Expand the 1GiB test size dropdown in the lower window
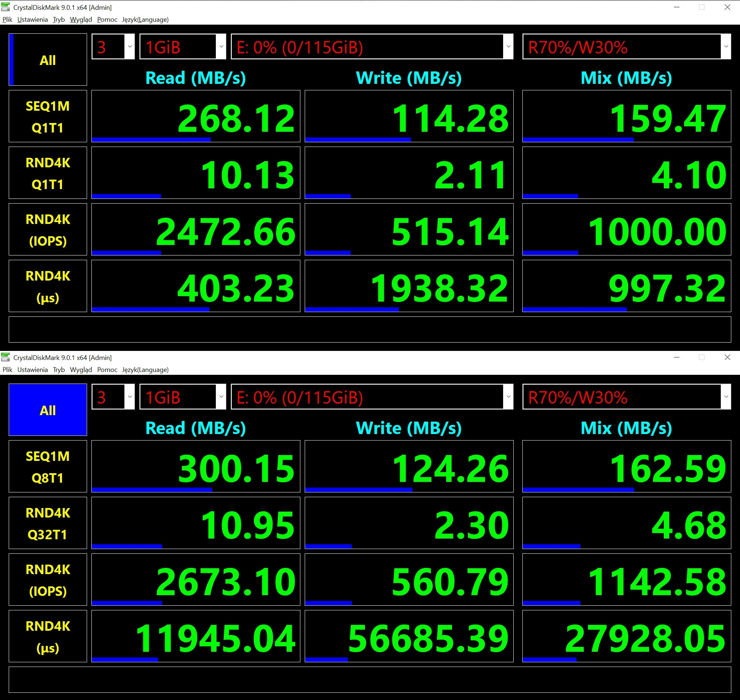 tap(183, 397)
